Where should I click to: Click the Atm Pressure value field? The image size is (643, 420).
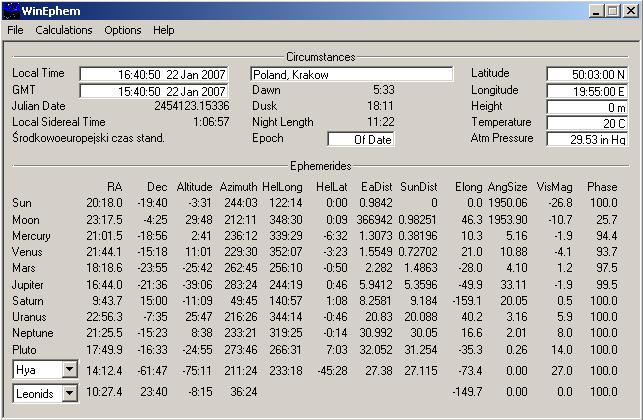(x=587, y=139)
